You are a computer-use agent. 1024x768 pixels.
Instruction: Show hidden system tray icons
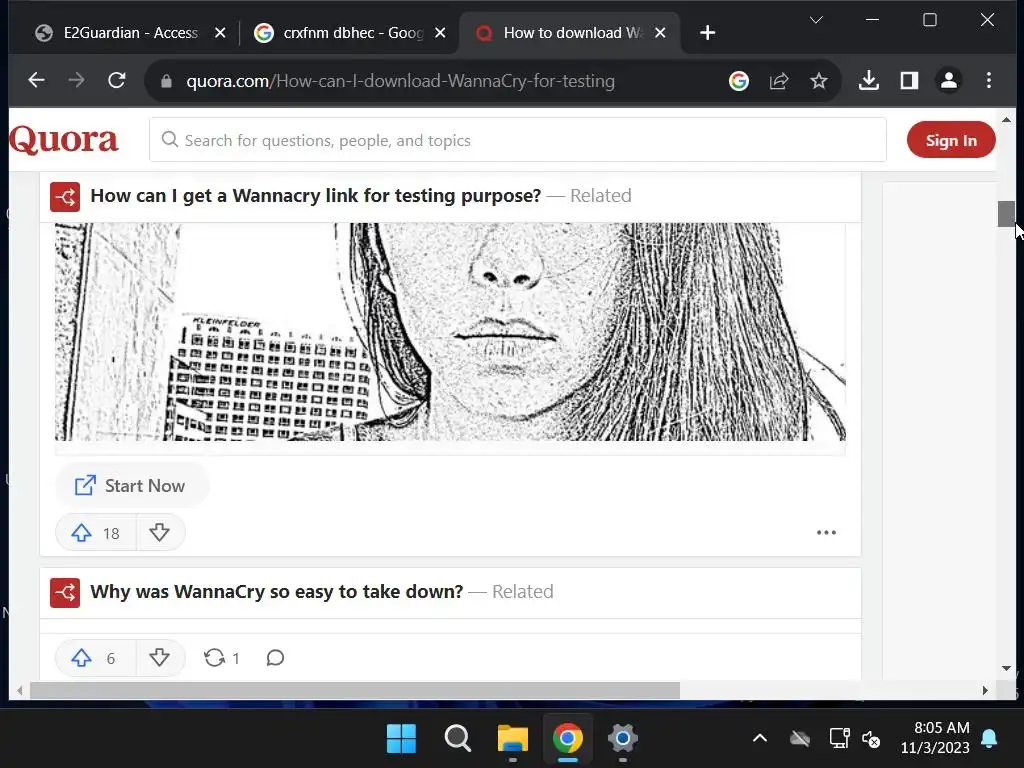point(760,739)
